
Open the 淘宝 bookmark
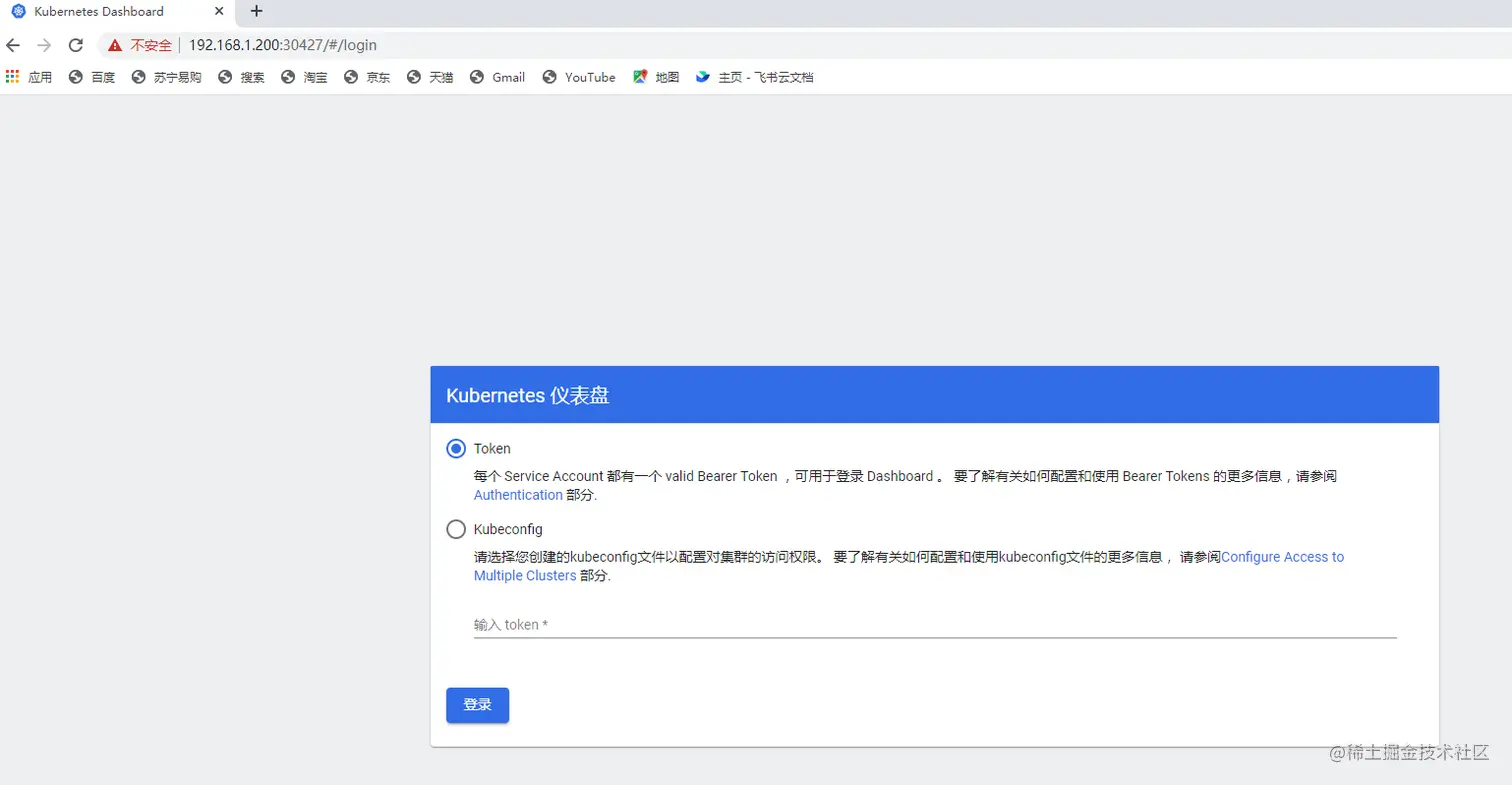point(304,77)
